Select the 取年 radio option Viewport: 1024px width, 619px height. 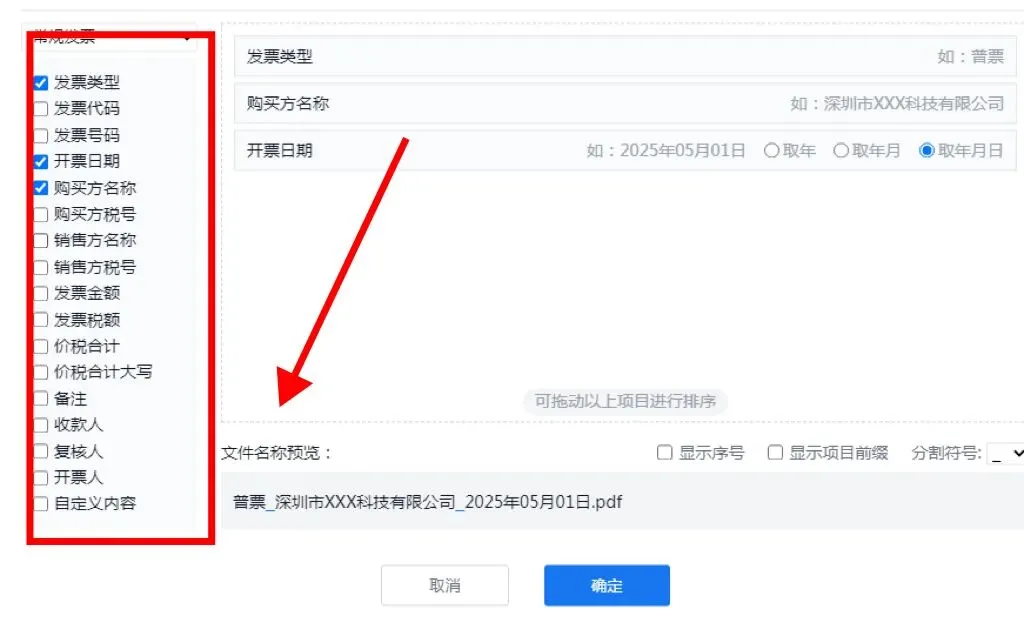click(771, 151)
